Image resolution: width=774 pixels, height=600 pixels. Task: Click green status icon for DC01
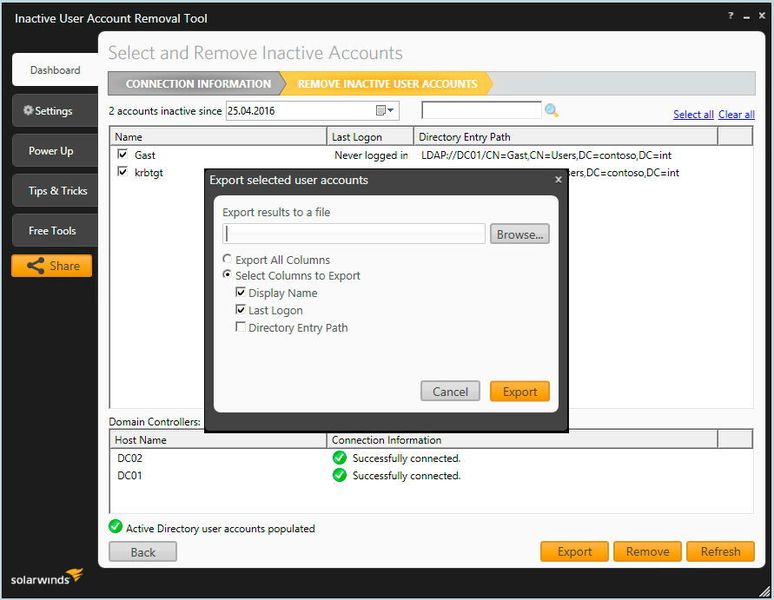[340, 475]
